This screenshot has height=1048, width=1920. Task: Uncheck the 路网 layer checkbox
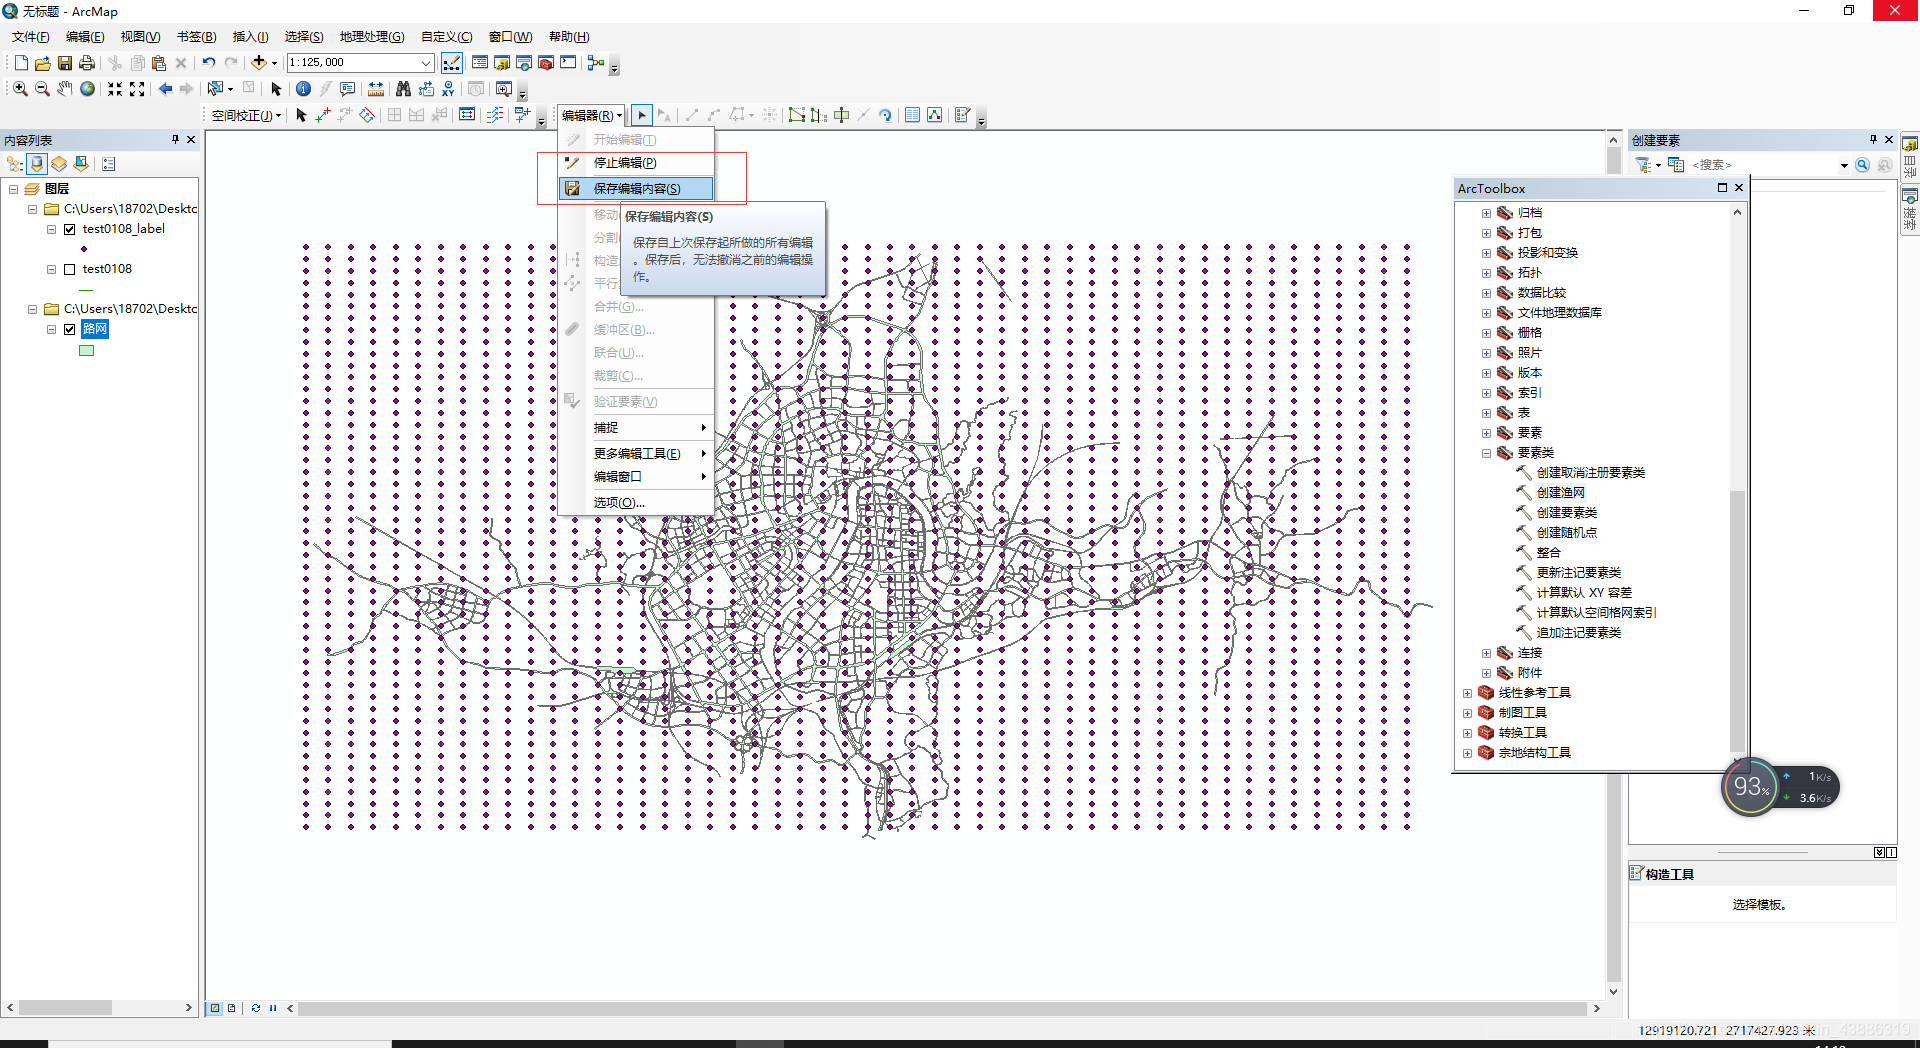[70, 329]
